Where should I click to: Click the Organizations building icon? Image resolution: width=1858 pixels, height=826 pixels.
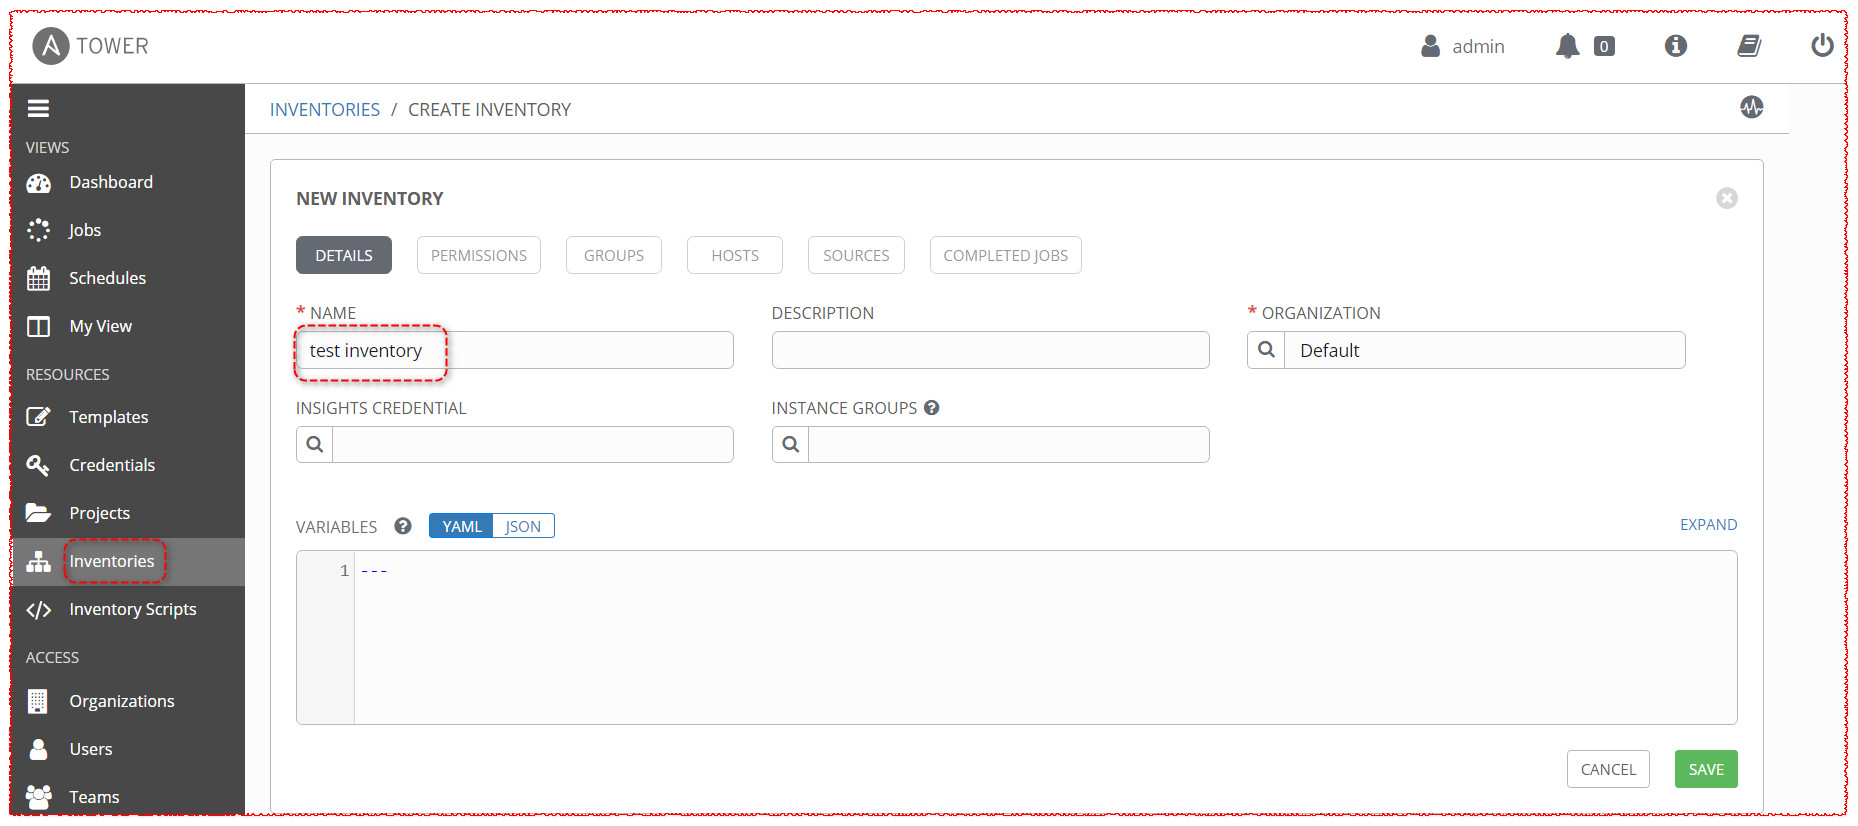point(38,701)
